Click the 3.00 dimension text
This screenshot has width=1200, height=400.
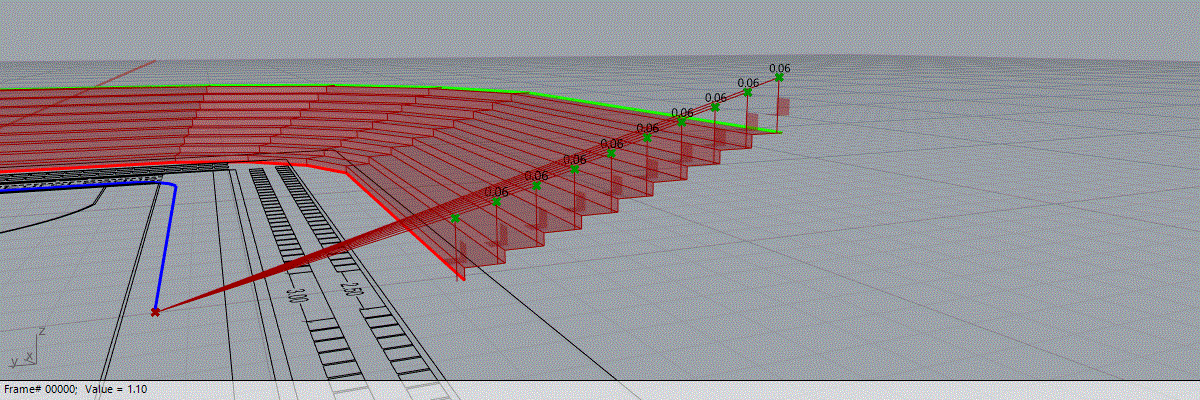point(295,295)
